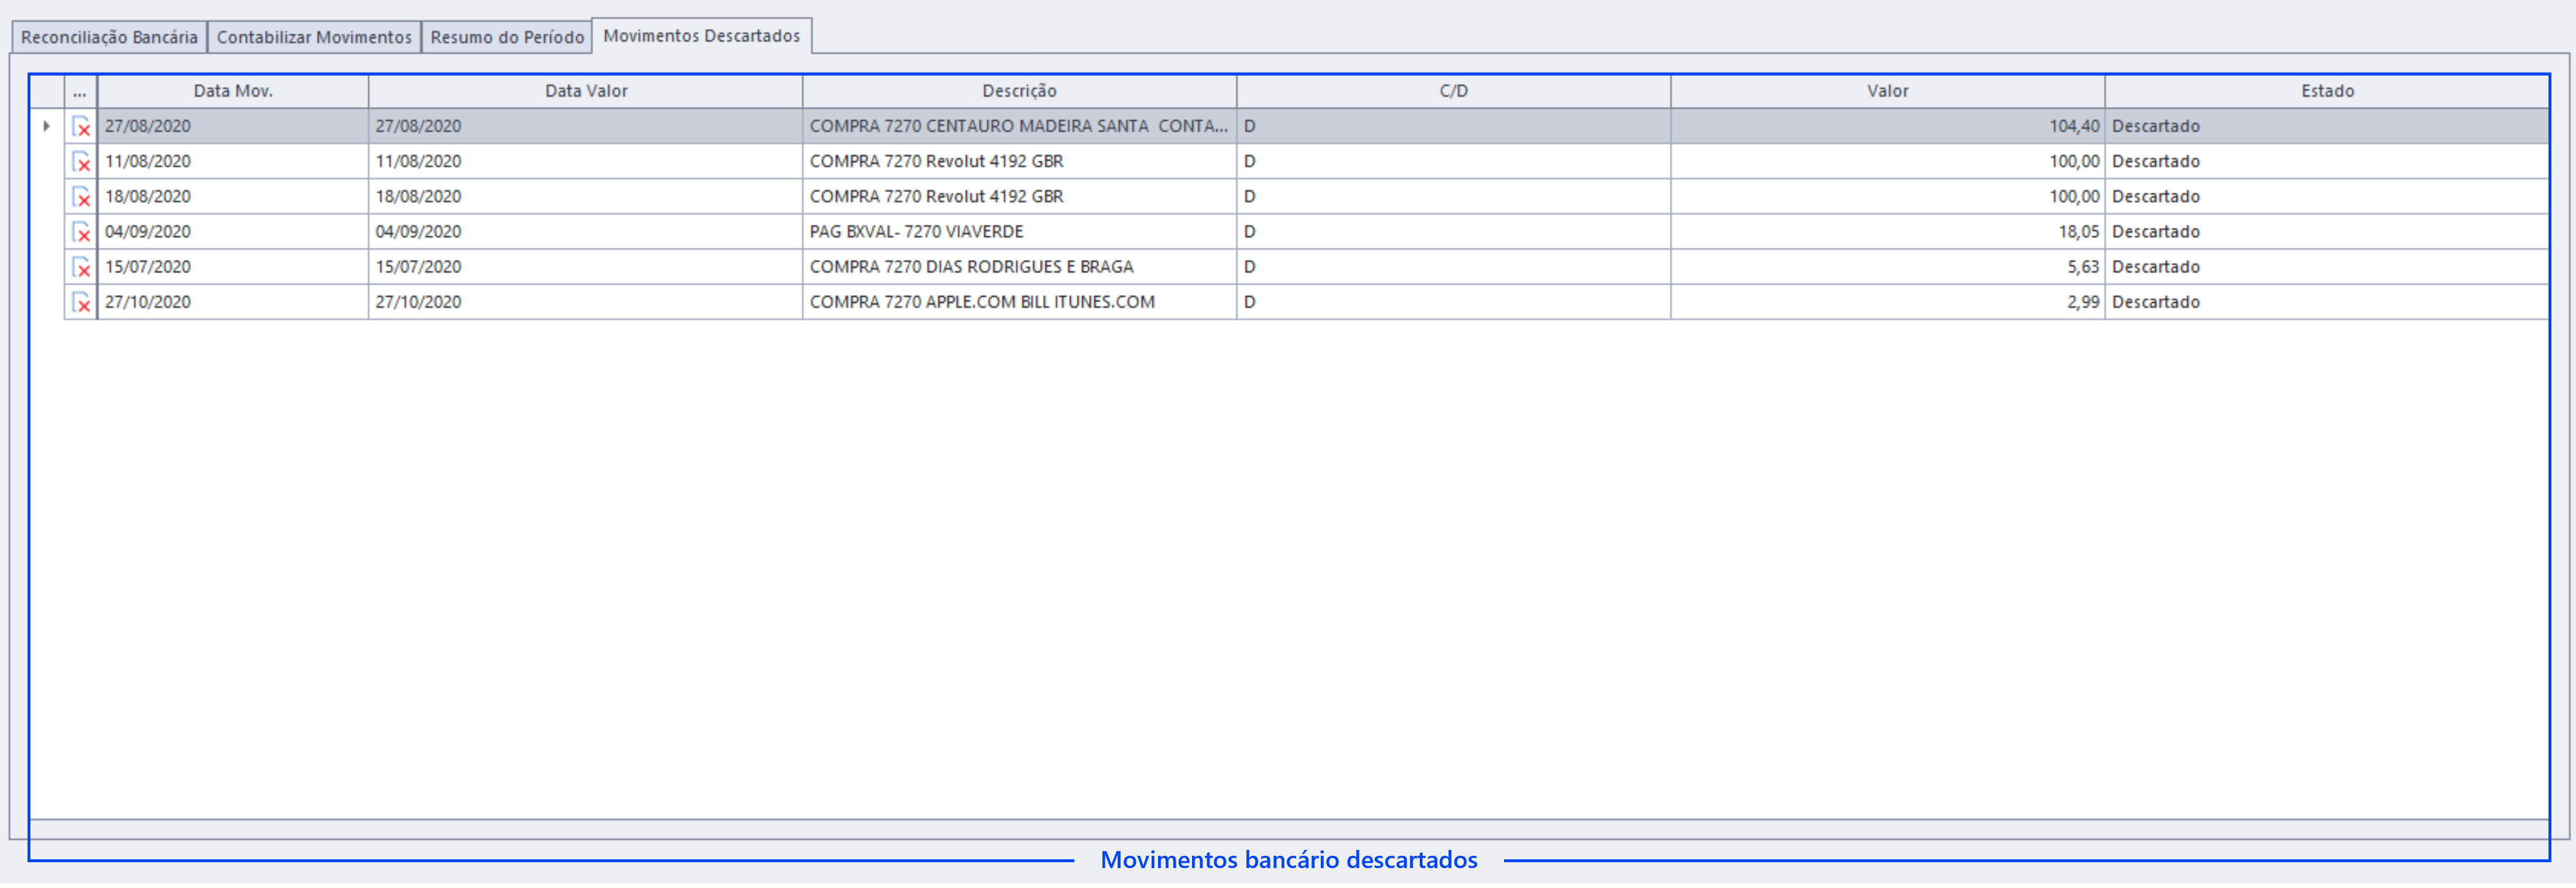
Task: Open the Resumo do Período tab
Action: pos(507,37)
